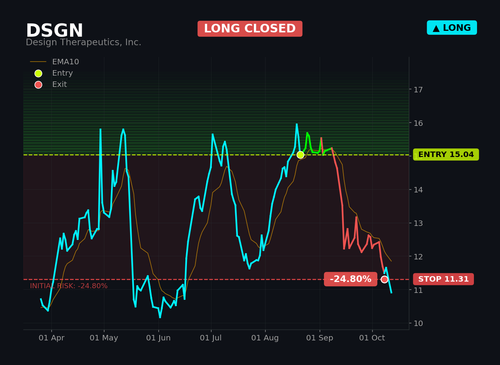The image size is (500, 365).
Task: Click the 17 price axis label
Action: 418,90
